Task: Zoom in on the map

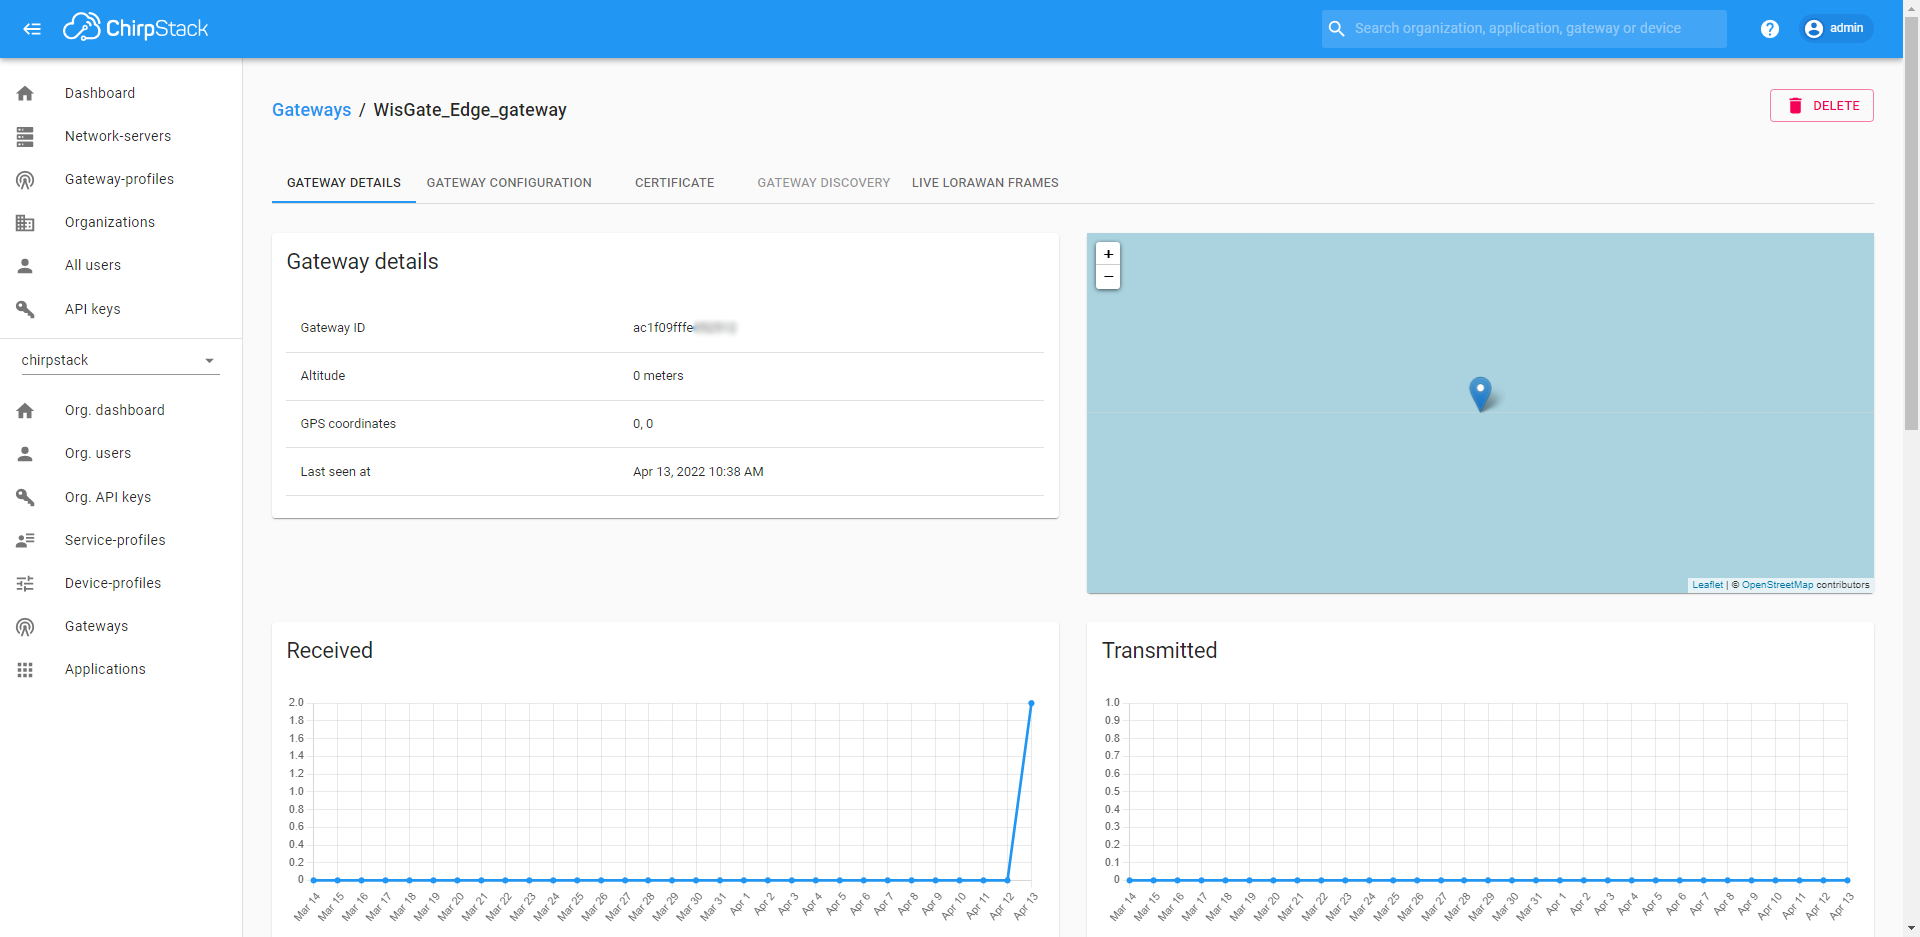Action: coord(1108,254)
